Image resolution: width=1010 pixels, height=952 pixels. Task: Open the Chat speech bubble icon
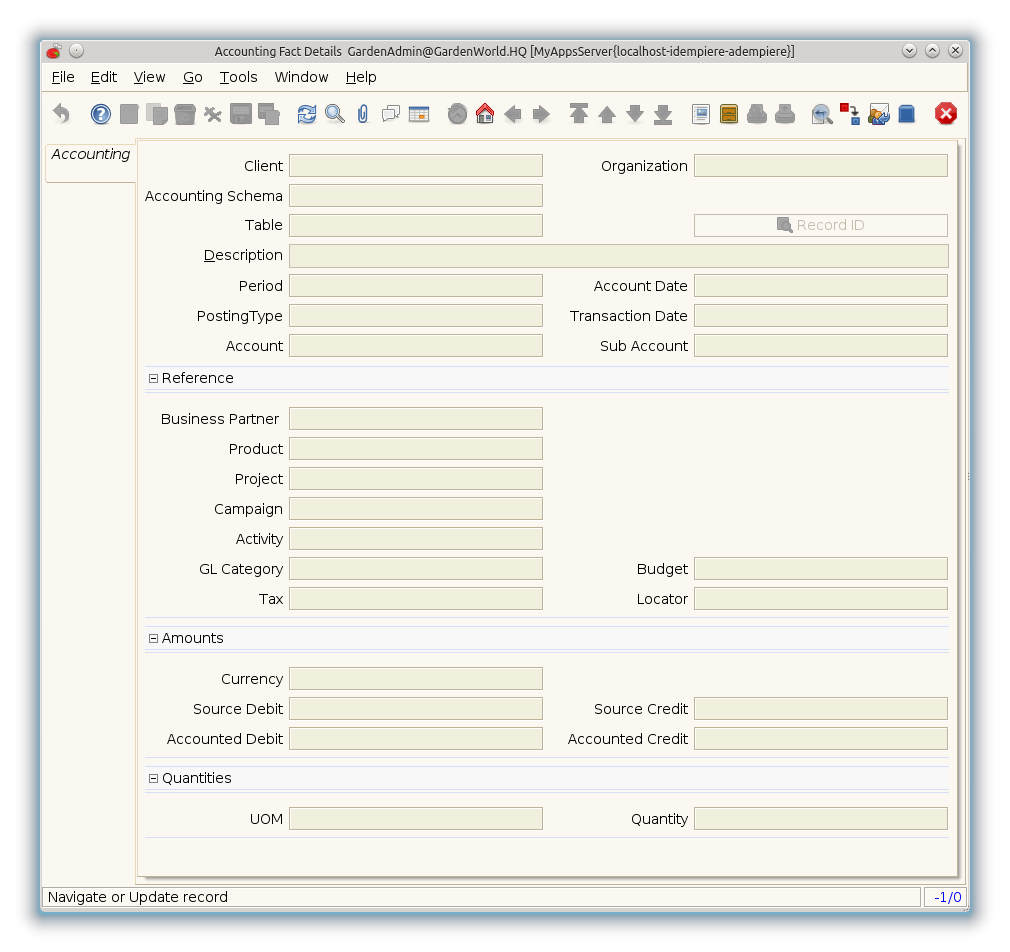click(391, 114)
